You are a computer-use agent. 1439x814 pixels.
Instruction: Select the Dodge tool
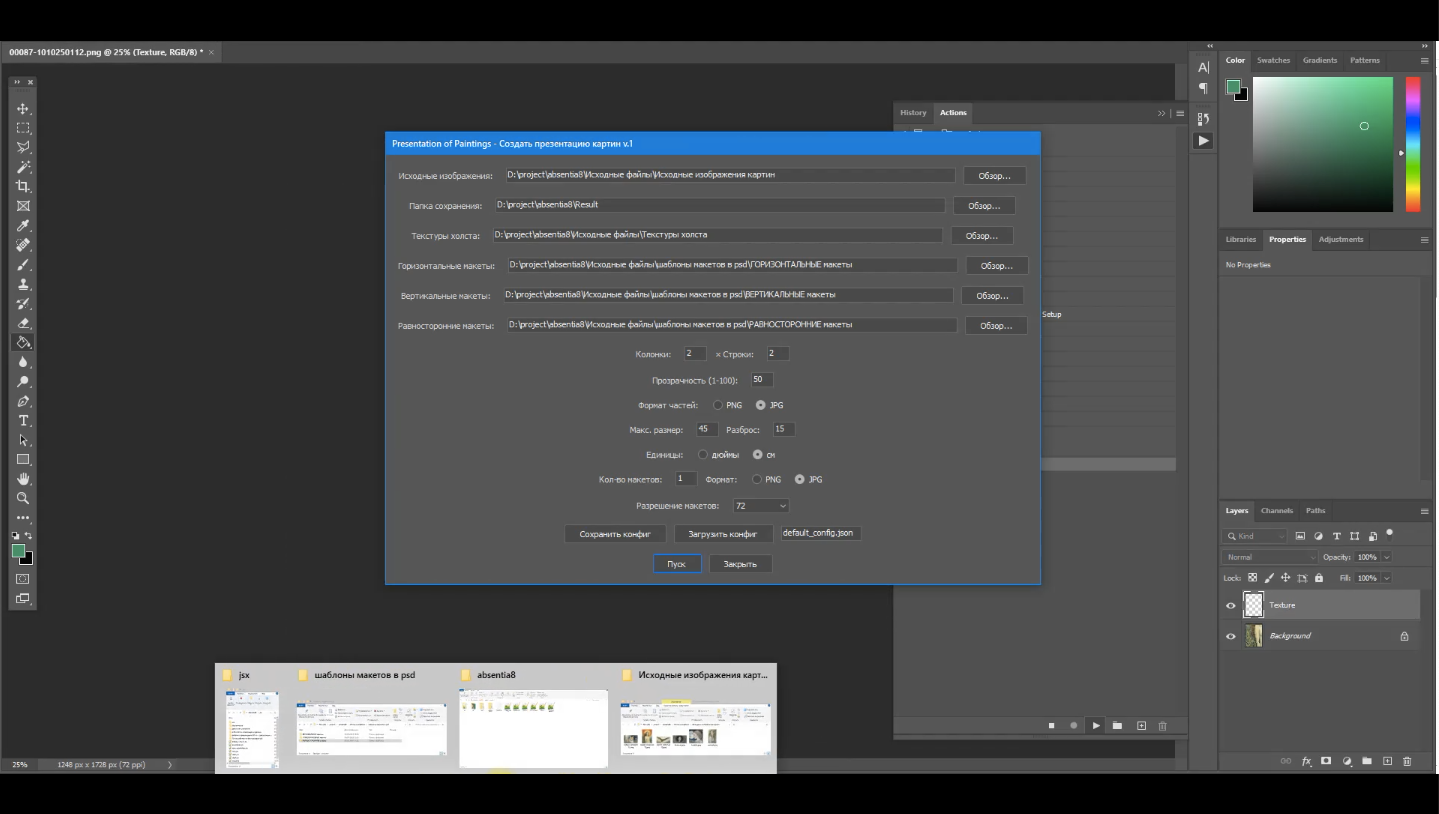(23, 382)
